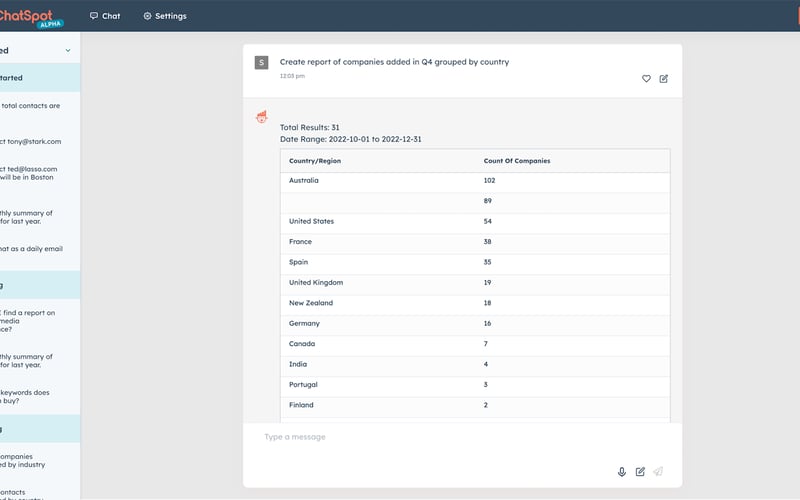Click the 12:03 pm timestamp
This screenshot has height=500, width=800.
(x=292, y=76)
